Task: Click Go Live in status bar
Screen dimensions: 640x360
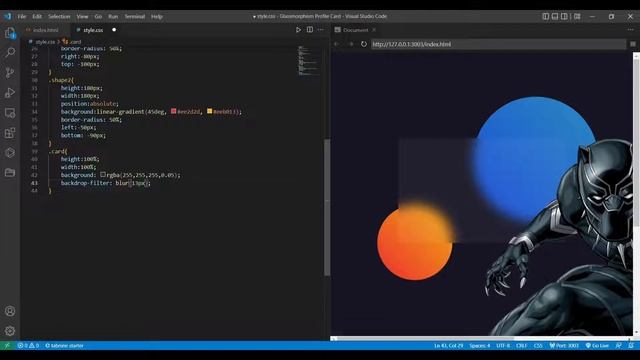Action: (x=597, y=345)
